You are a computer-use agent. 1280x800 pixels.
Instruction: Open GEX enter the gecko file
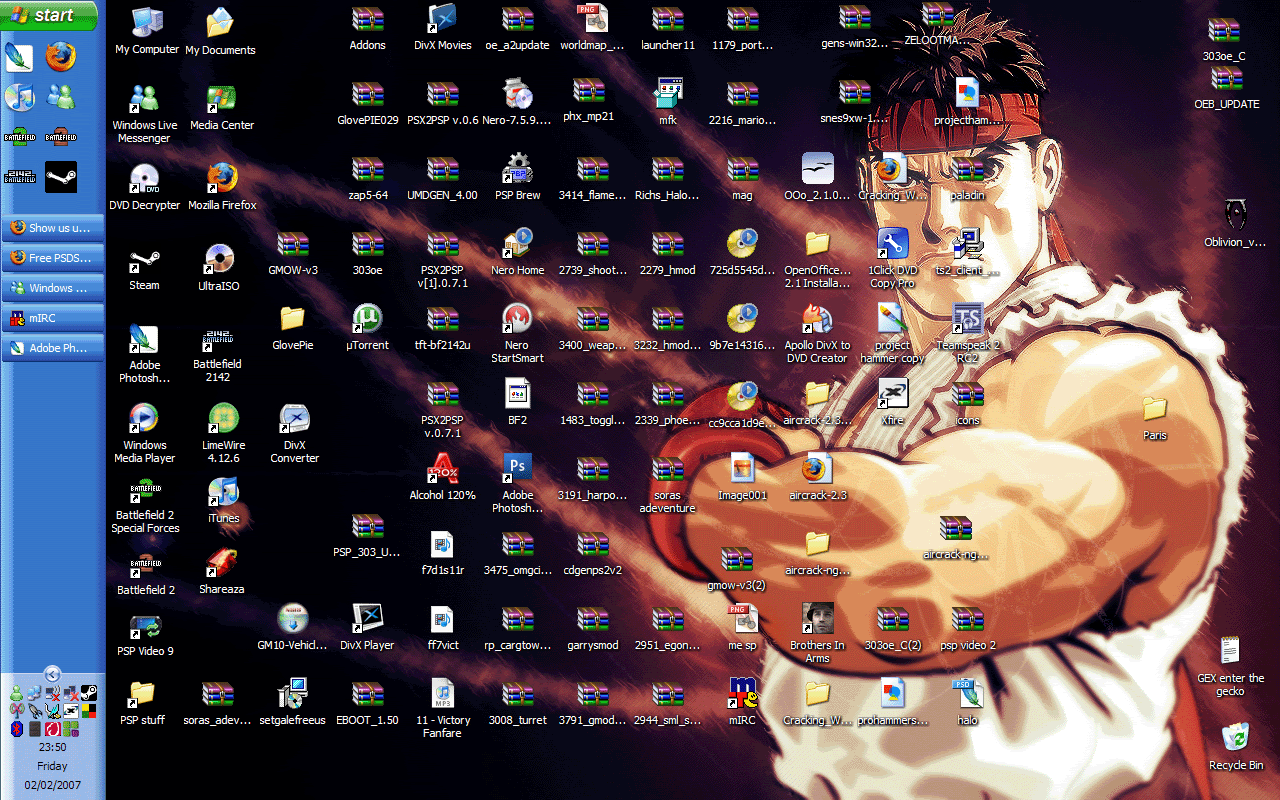pos(1230,666)
